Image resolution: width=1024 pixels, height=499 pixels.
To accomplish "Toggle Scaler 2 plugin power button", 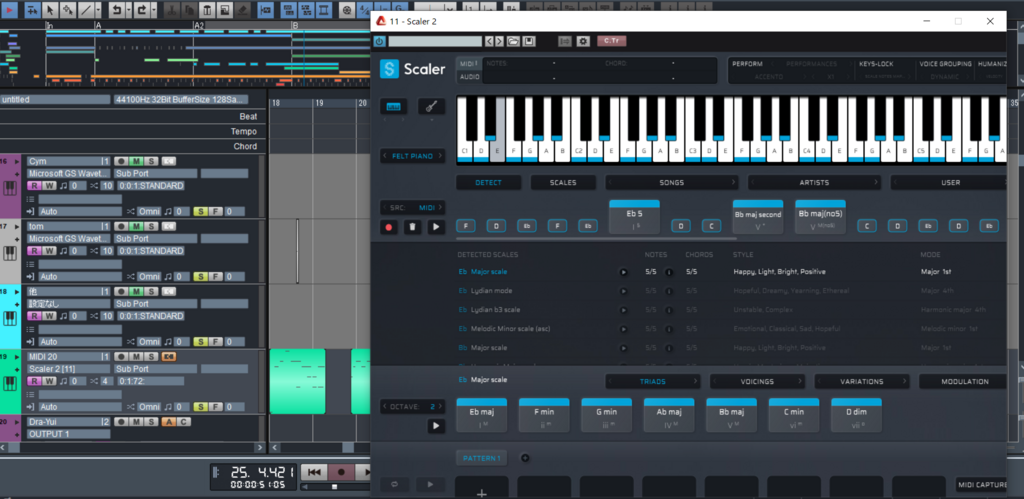I will coord(379,41).
